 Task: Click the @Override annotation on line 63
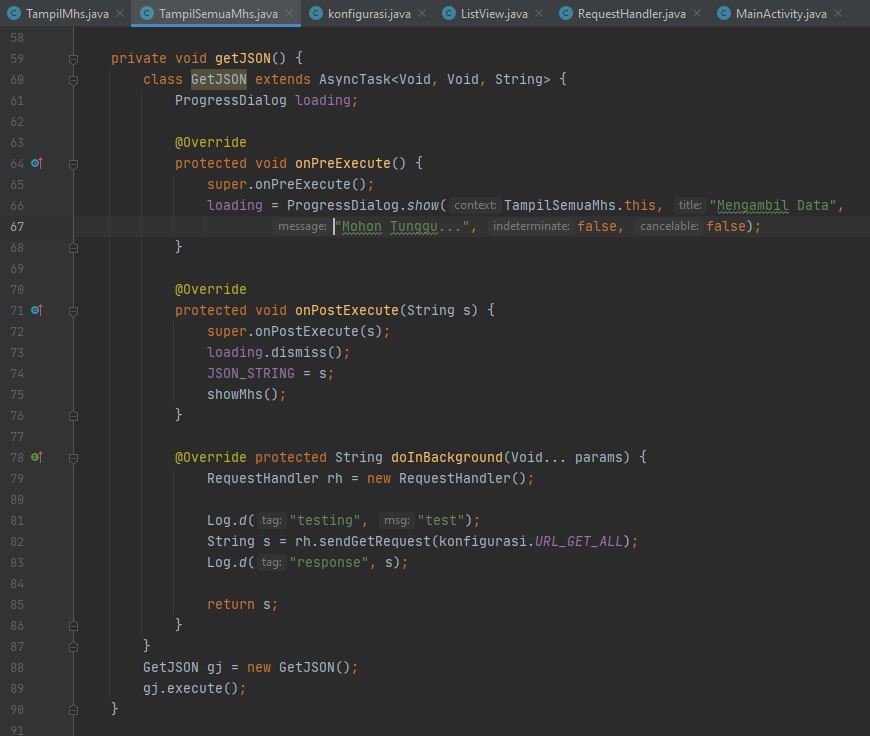tap(210, 143)
